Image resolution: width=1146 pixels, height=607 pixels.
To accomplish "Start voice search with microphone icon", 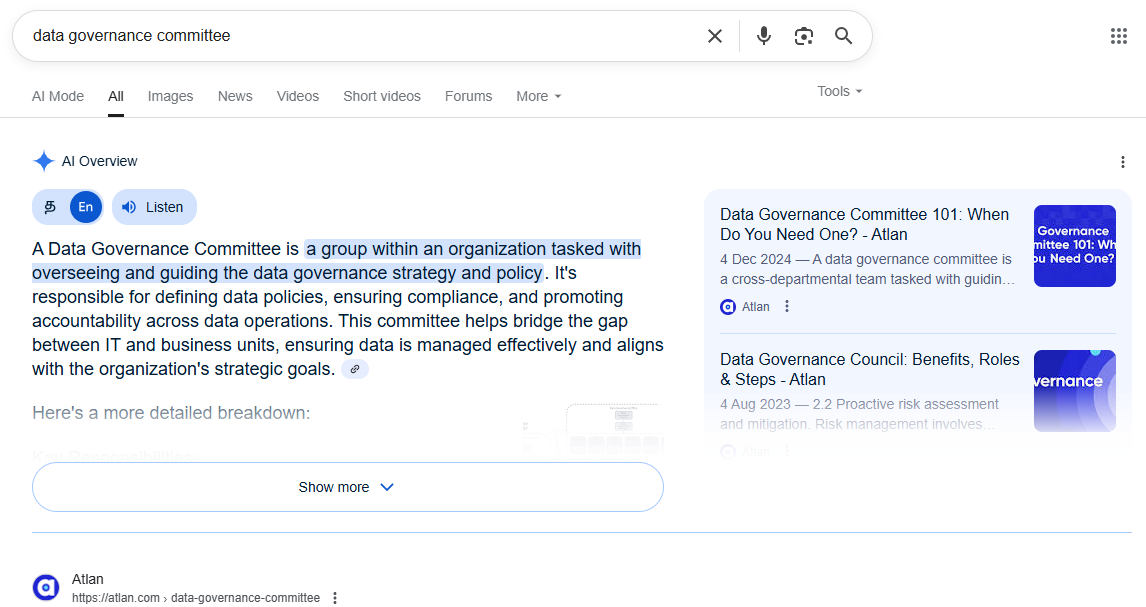I will point(764,36).
